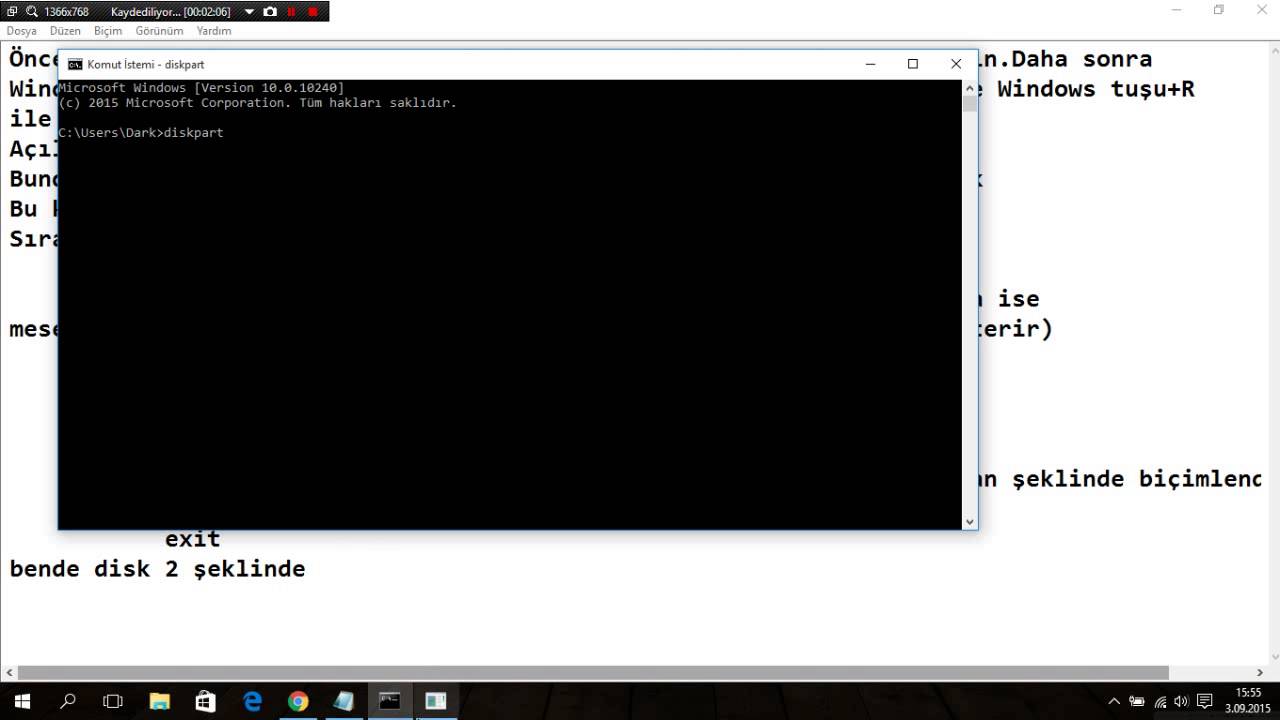Viewport: 1280px width, 720px height.
Task: Open the Windows Start menu
Action: [x=22, y=701]
